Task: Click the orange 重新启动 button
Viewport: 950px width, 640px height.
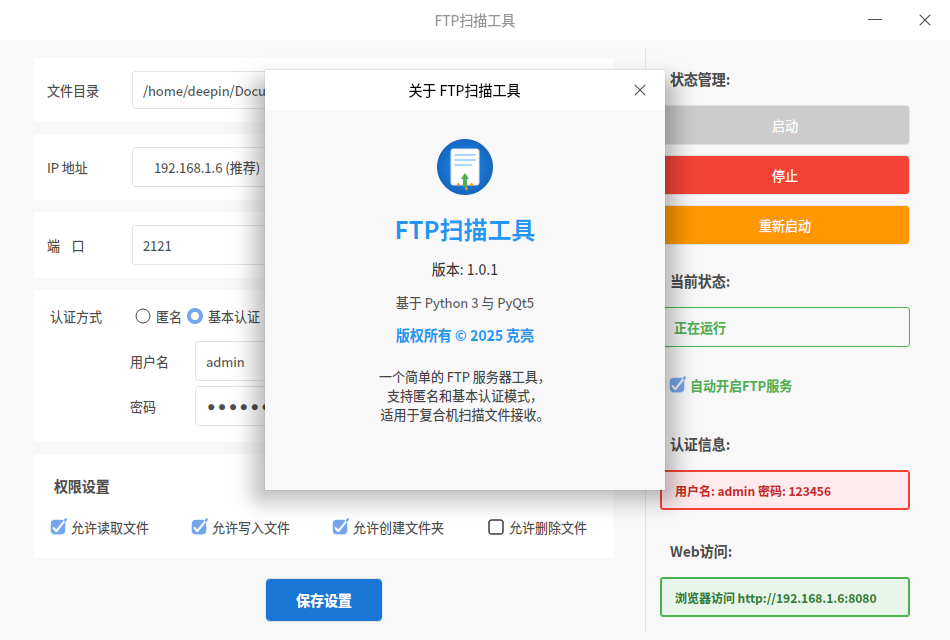Action: pos(787,225)
